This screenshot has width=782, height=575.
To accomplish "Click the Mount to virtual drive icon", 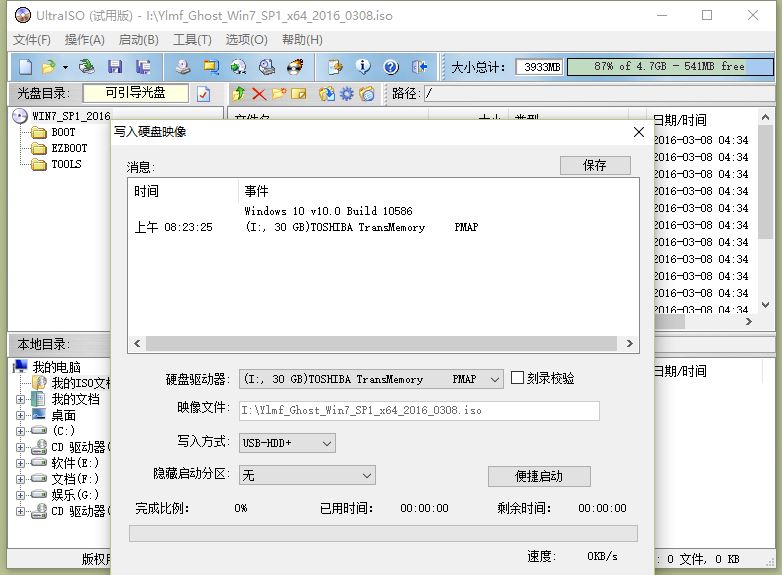I will [x=267, y=67].
